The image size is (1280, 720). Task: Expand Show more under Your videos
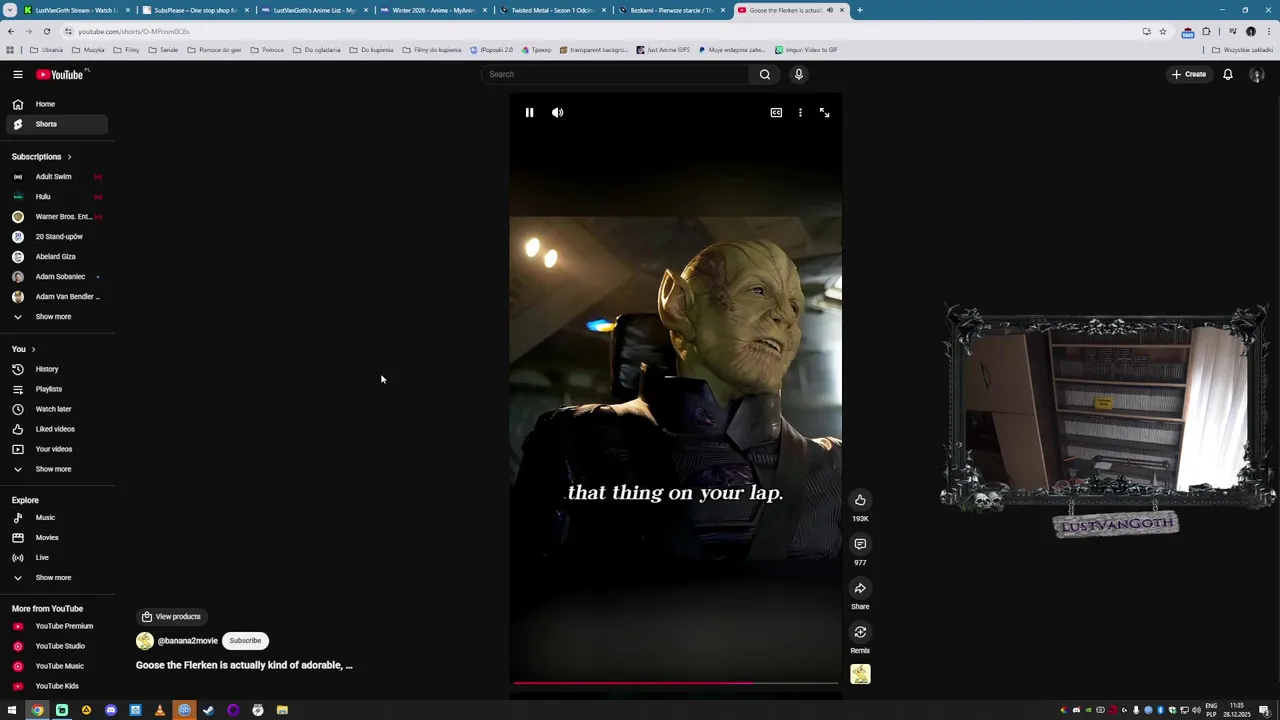point(55,469)
